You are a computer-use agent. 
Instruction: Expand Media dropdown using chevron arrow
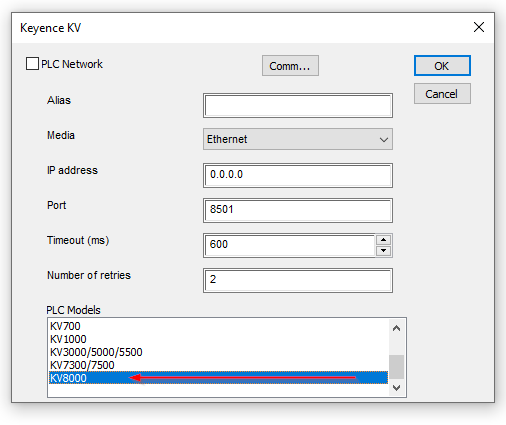tap(384, 140)
